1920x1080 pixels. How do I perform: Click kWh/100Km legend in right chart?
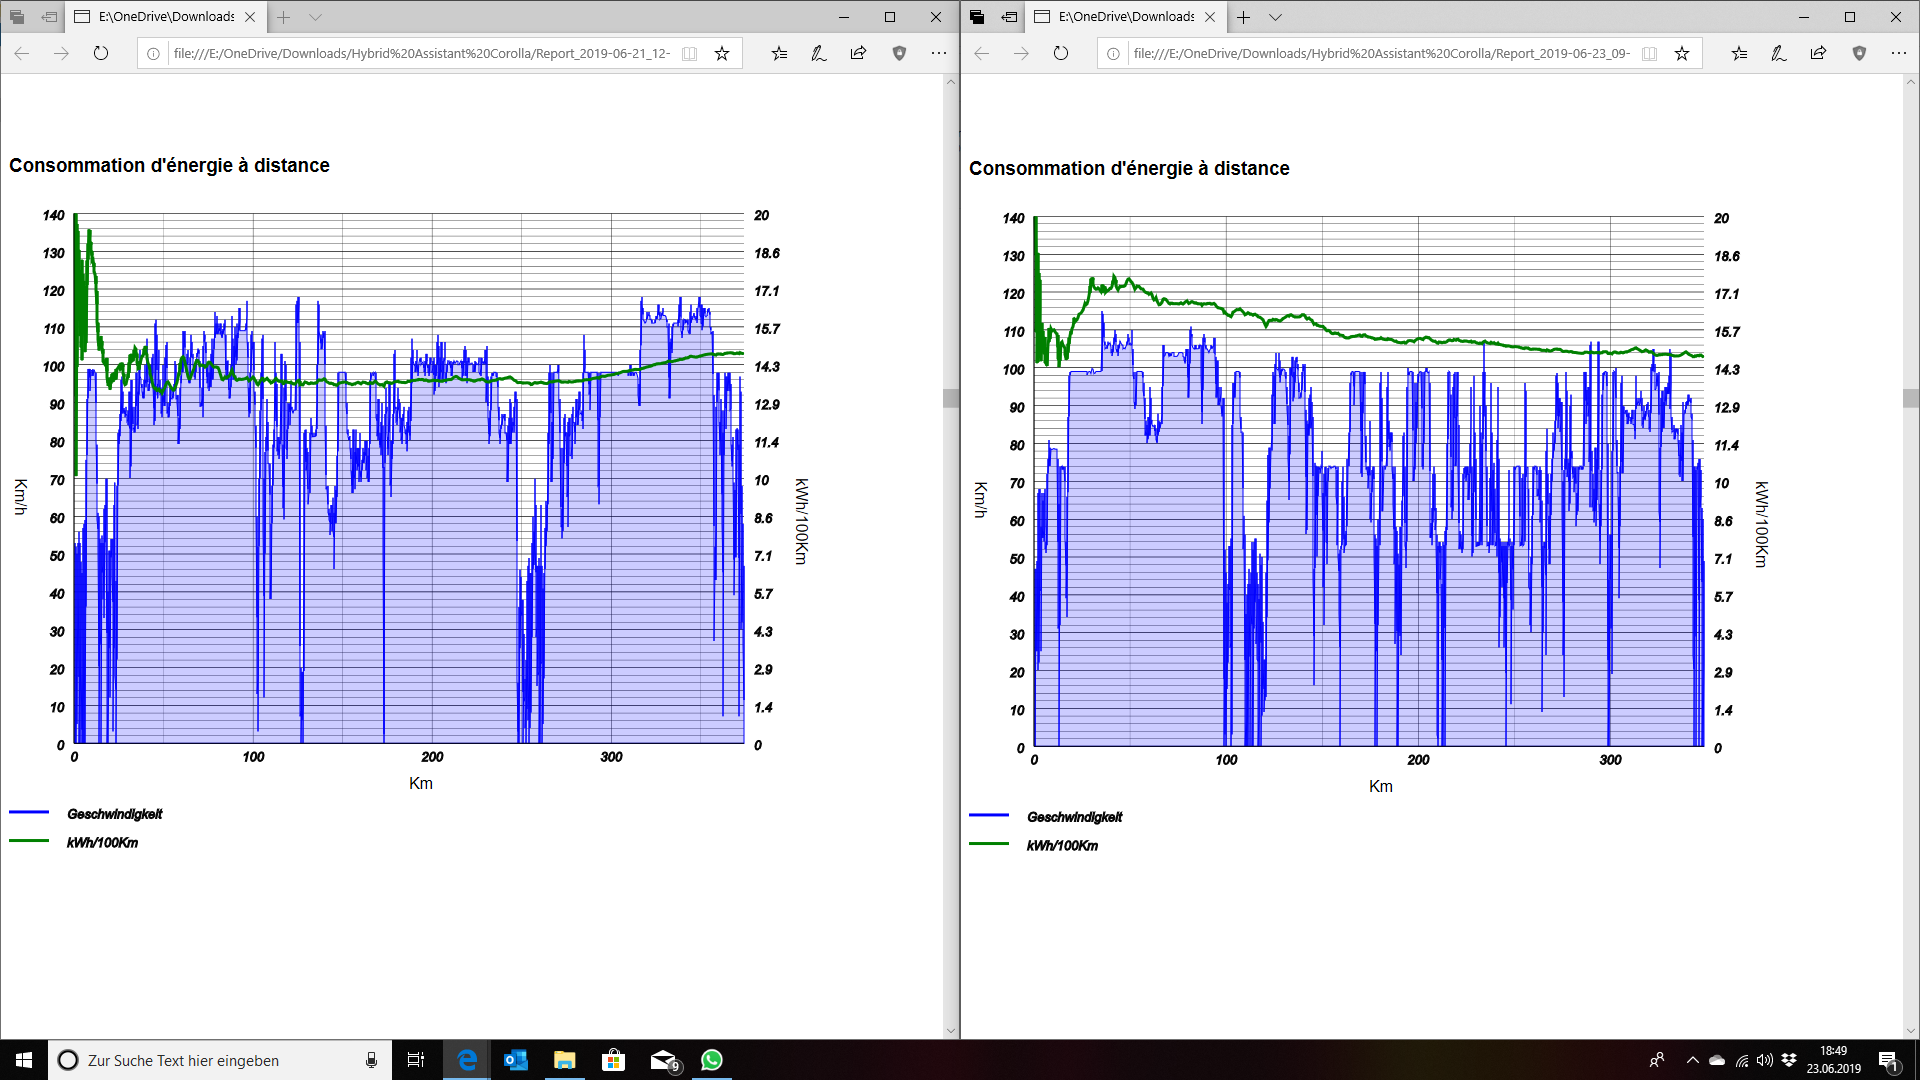[1063, 846]
